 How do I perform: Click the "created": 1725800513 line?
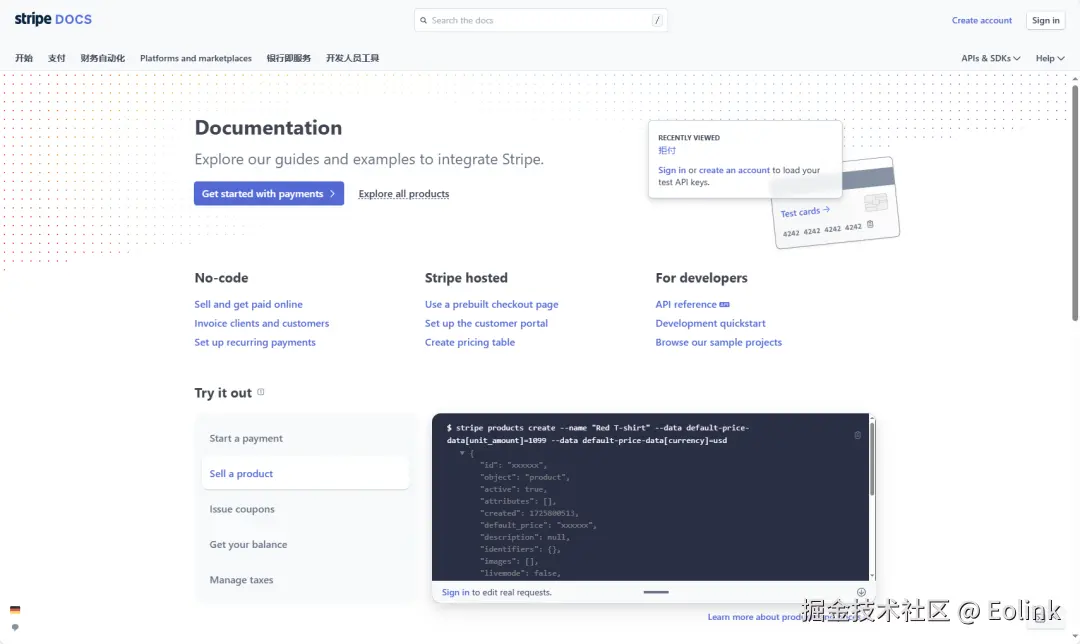[x=529, y=513]
